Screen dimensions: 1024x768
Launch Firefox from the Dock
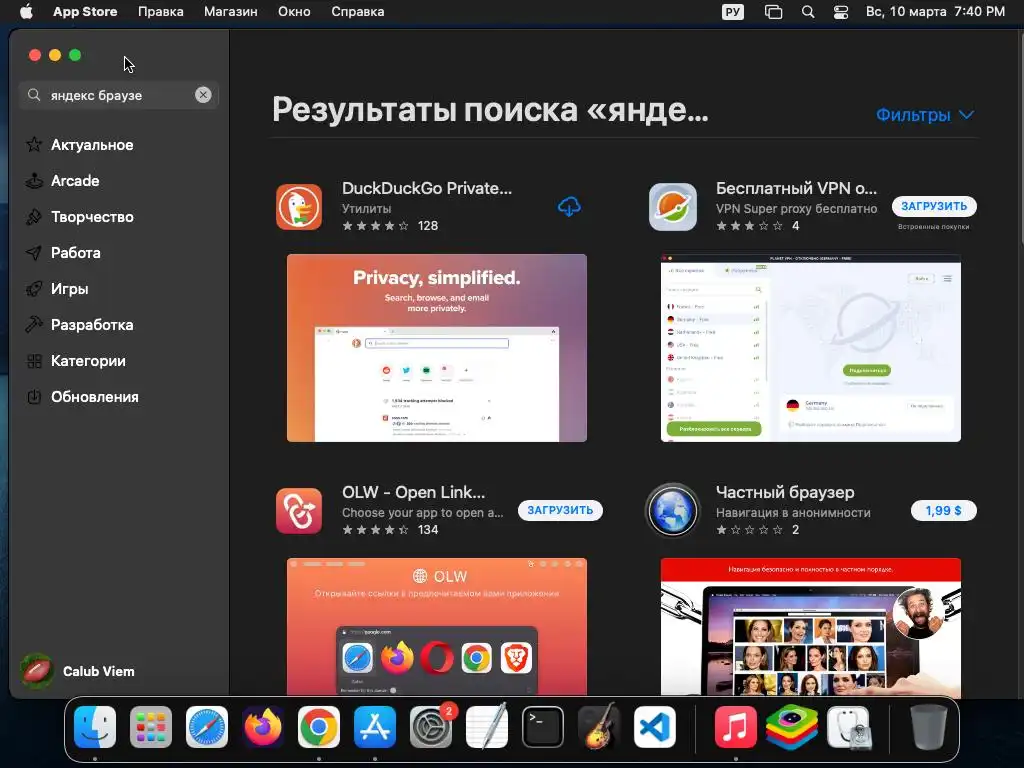[263, 727]
